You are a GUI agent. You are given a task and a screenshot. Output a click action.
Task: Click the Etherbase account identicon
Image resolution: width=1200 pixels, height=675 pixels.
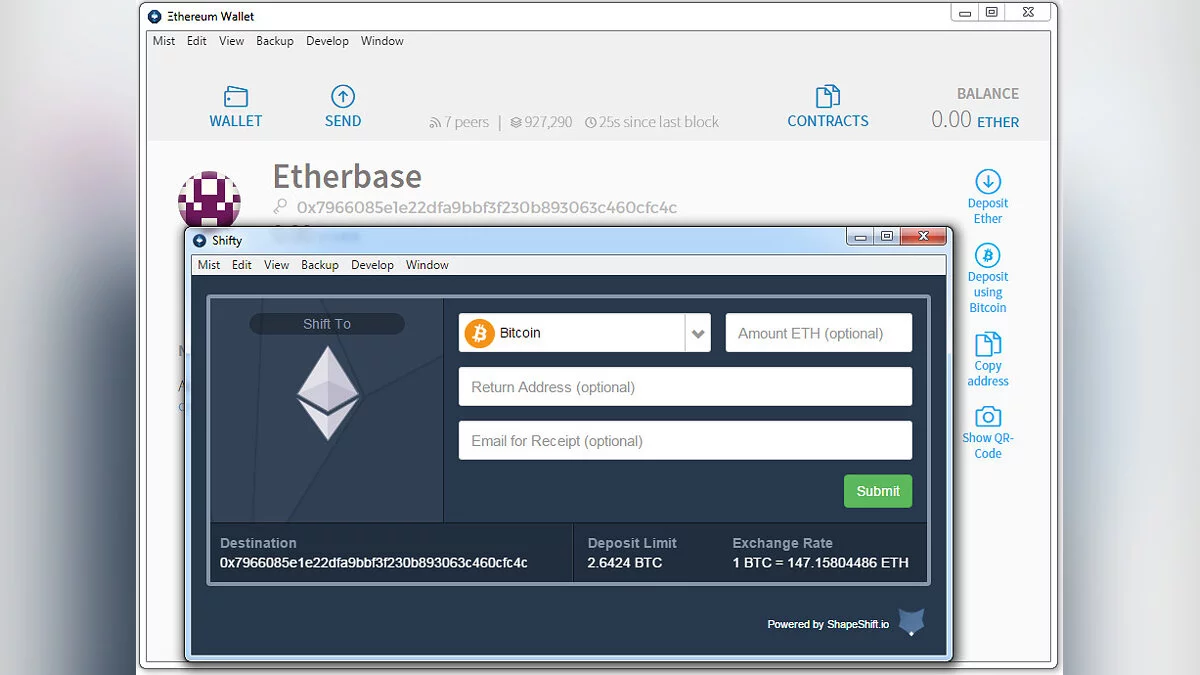(209, 199)
